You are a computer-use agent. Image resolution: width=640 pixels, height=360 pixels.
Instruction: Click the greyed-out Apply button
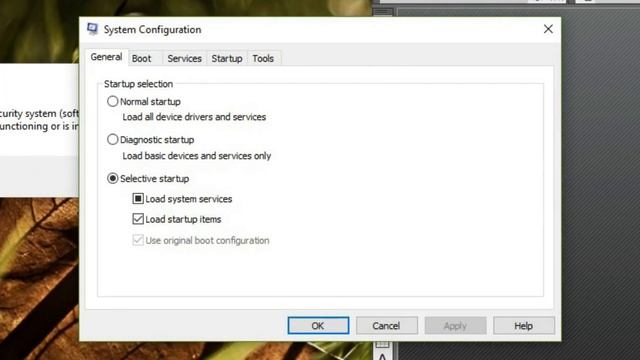(x=455, y=326)
